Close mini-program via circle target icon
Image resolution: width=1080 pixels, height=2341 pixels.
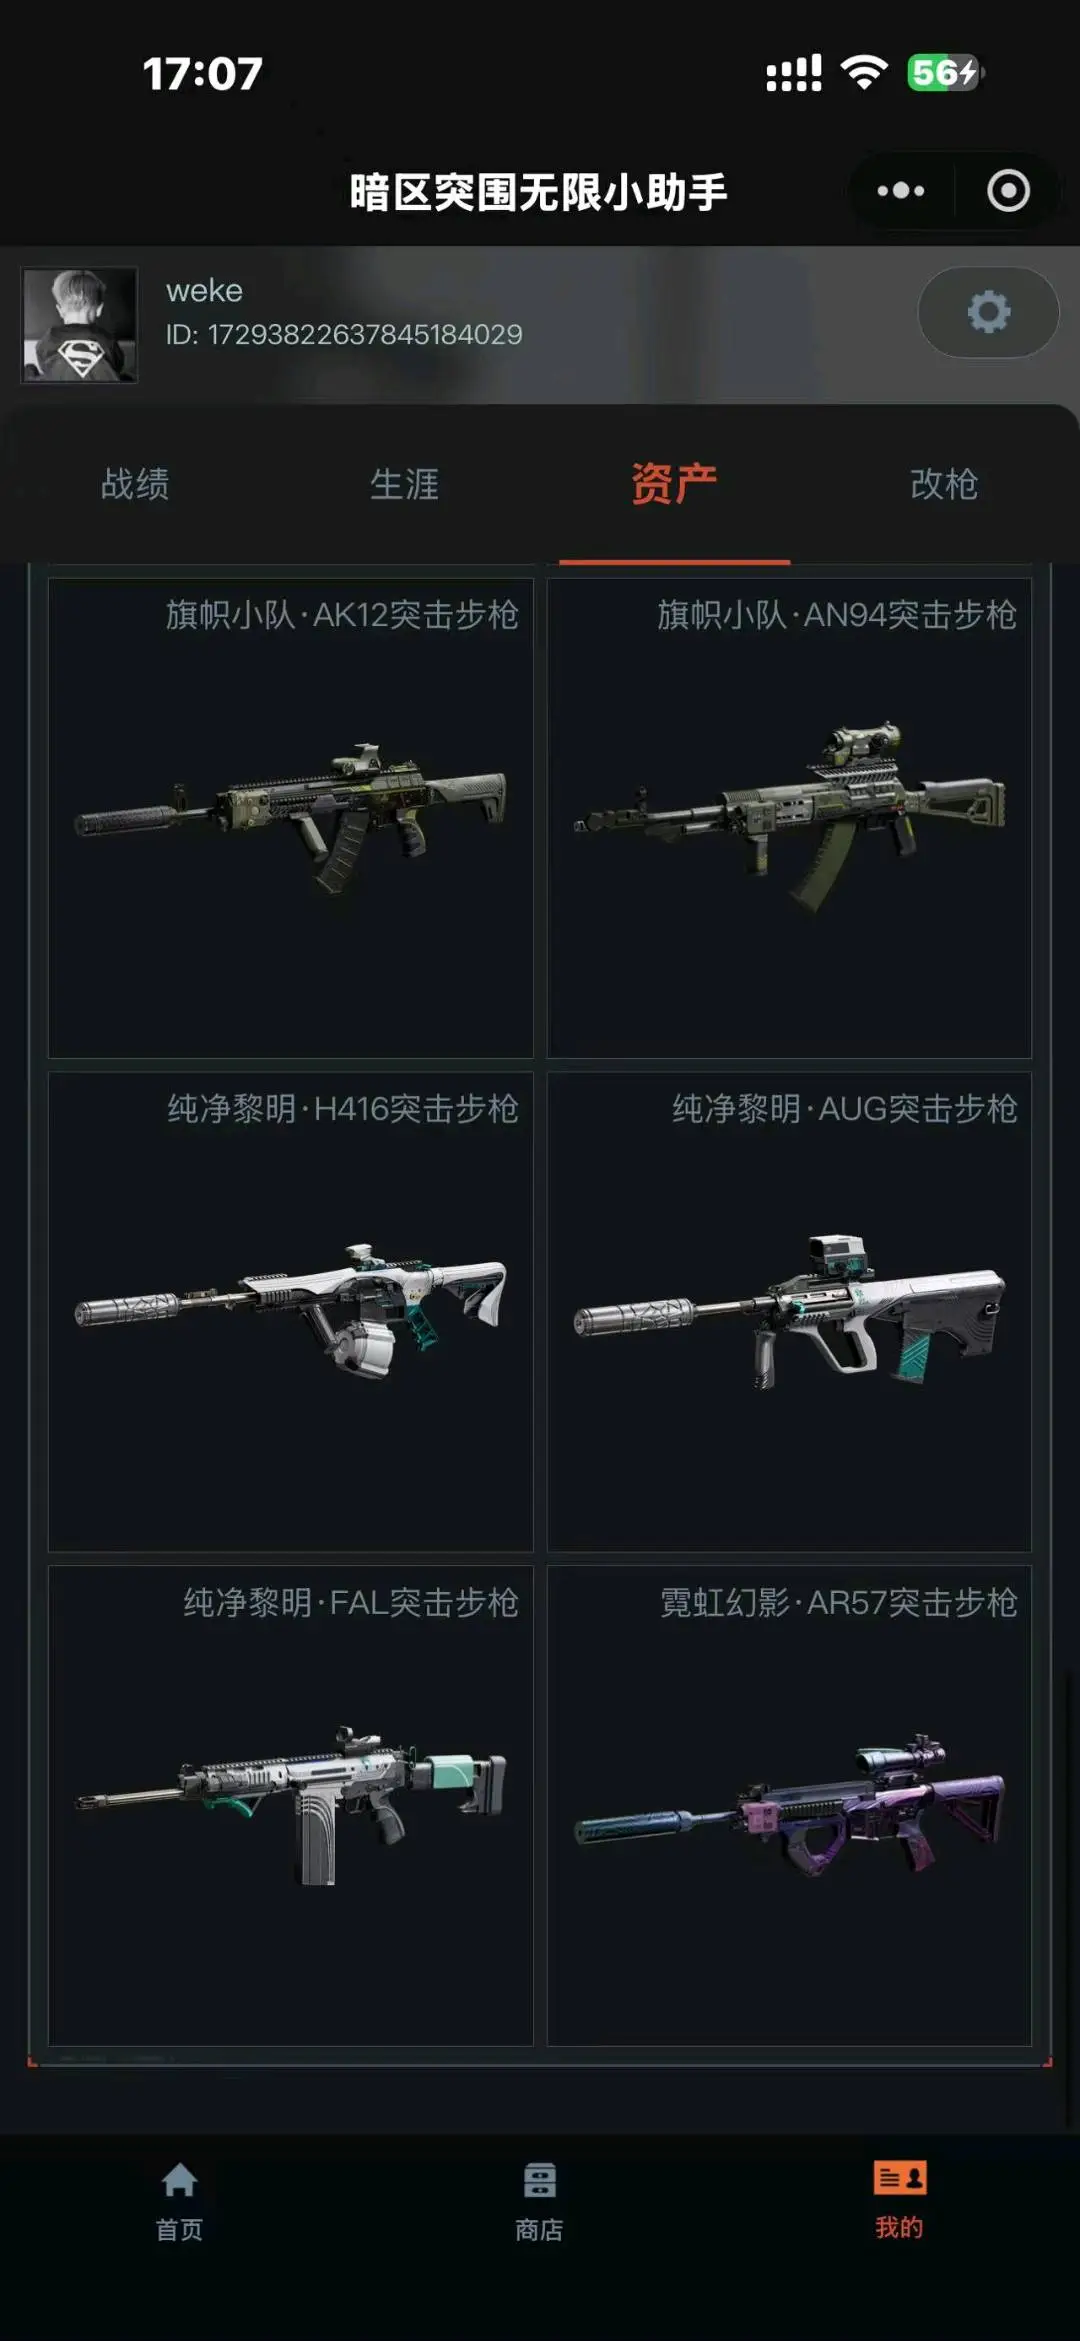pos(1008,190)
